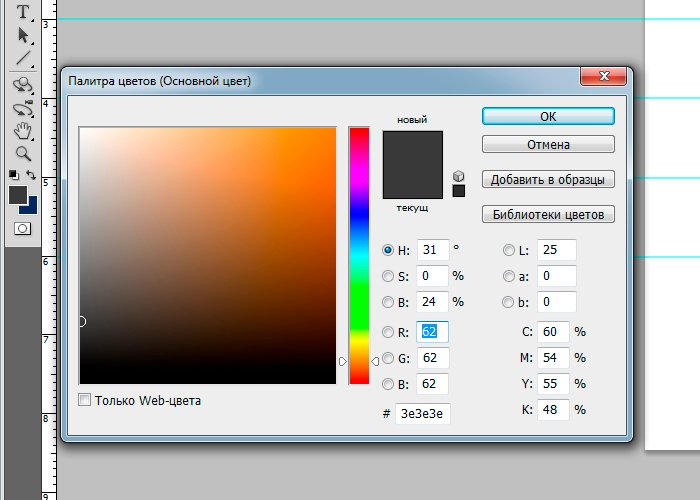Confirm color with the OK button

pos(547,116)
